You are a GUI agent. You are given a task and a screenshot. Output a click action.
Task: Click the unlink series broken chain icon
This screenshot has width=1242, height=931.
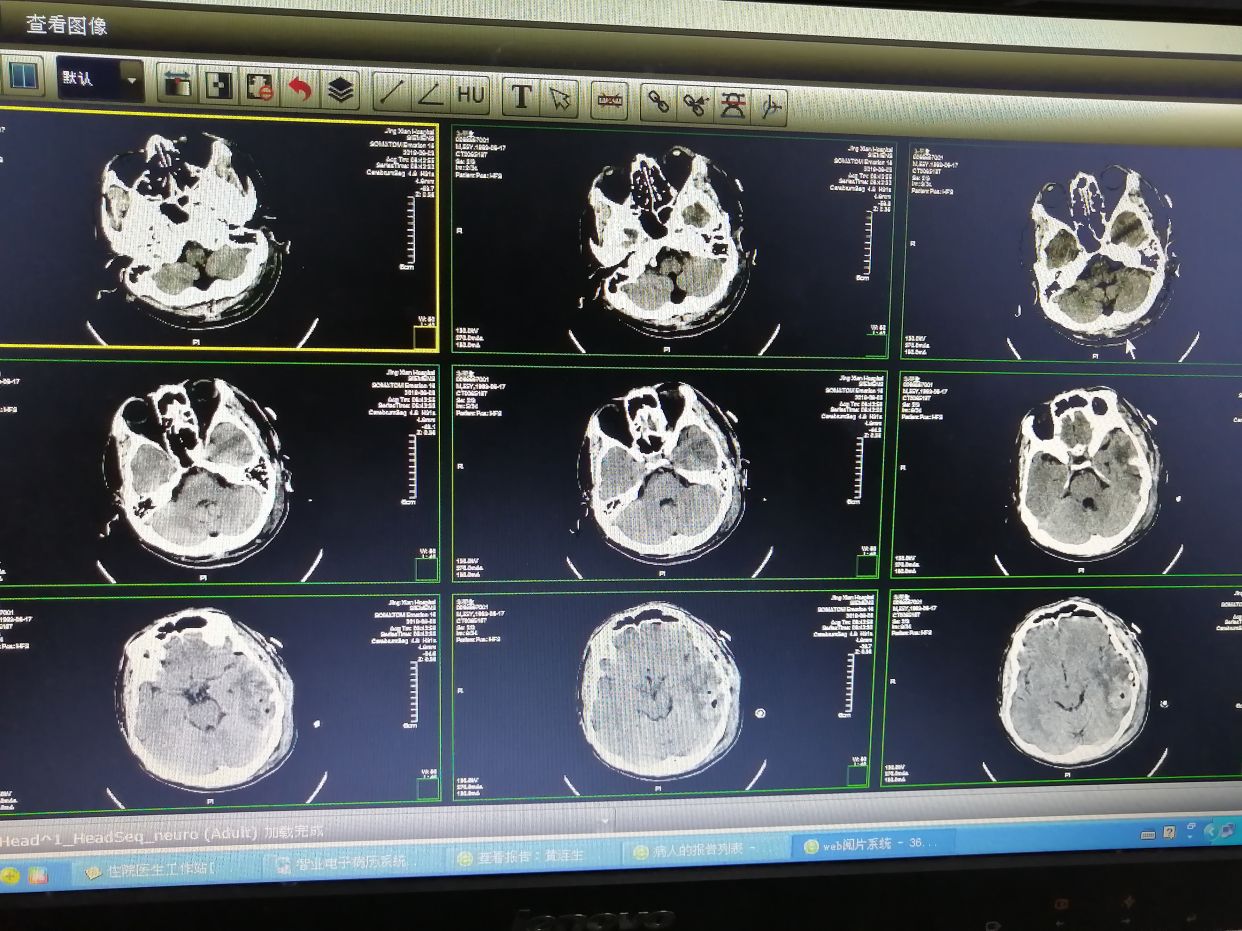[x=695, y=102]
